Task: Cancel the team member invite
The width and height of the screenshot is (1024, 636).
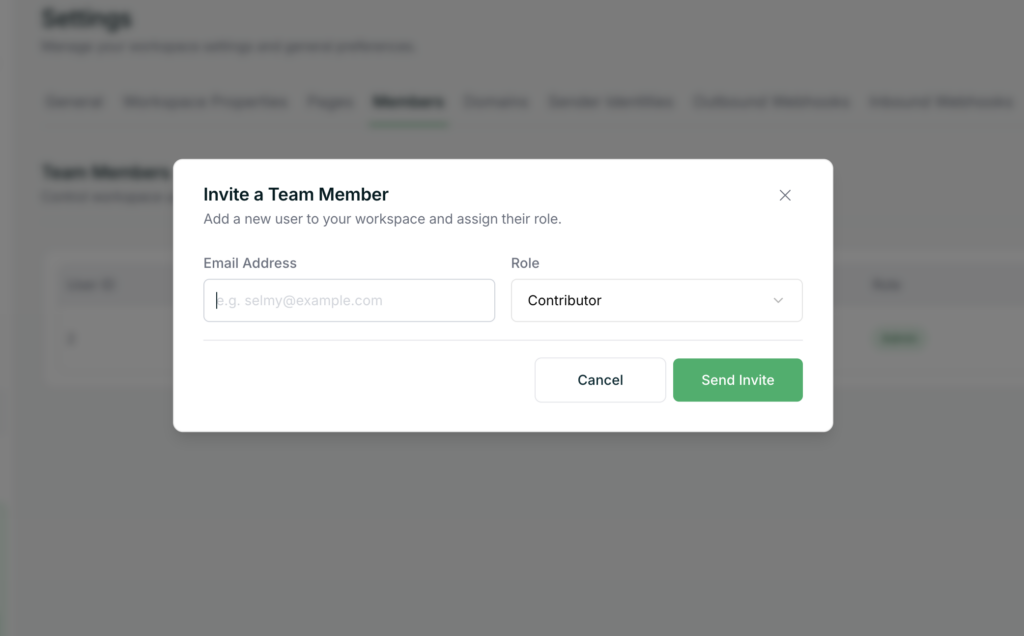Action: tap(600, 380)
